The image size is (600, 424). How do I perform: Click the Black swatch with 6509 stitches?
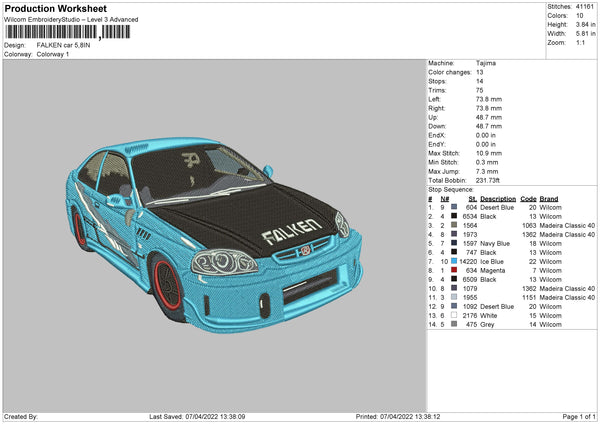pos(454,279)
